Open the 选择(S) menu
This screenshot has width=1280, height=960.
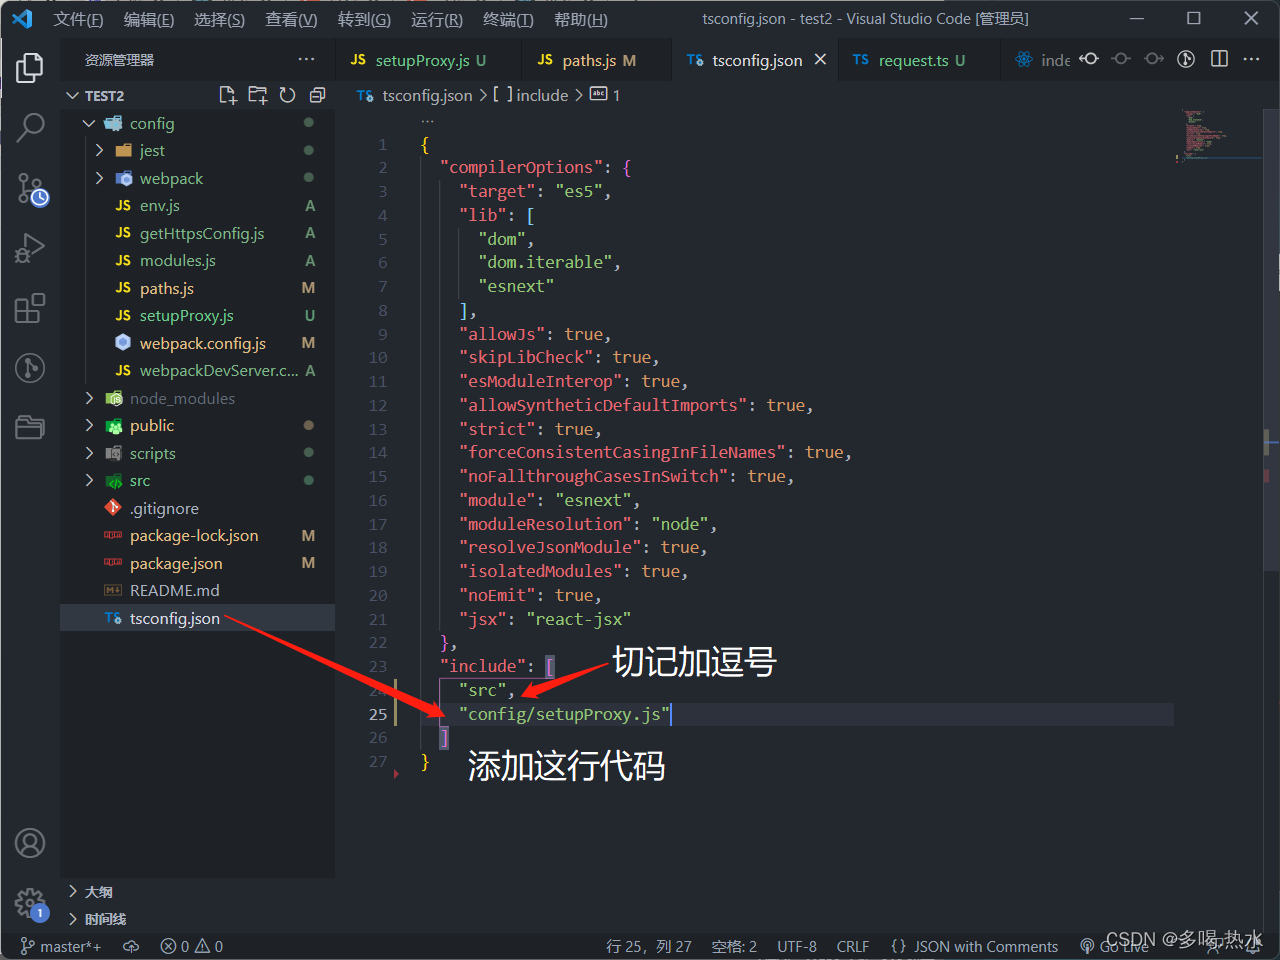pos(220,19)
